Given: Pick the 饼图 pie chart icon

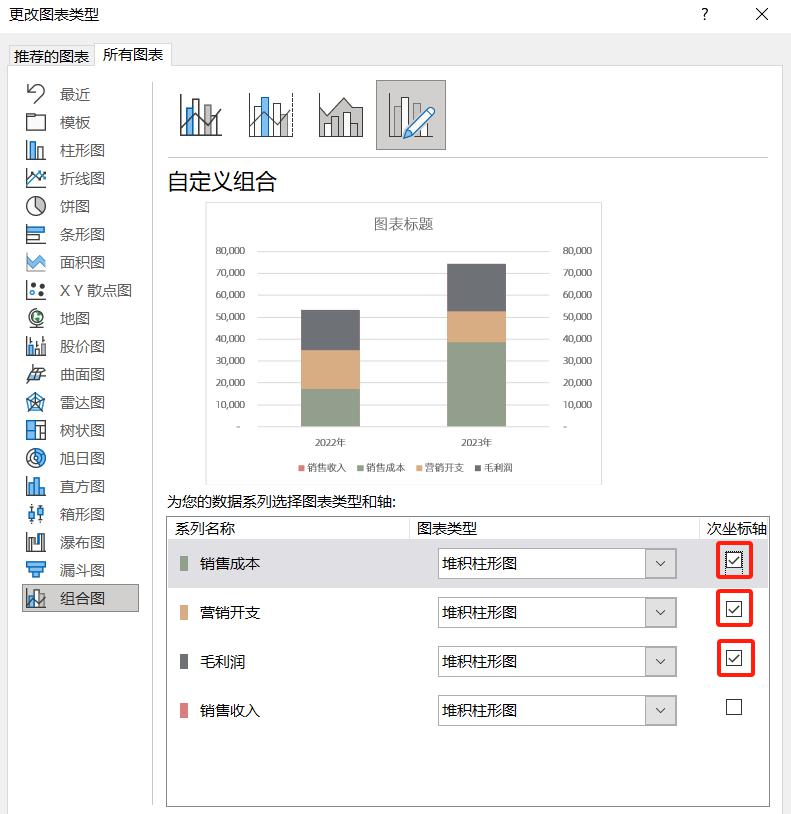Looking at the screenshot, I should coord(36,206).
